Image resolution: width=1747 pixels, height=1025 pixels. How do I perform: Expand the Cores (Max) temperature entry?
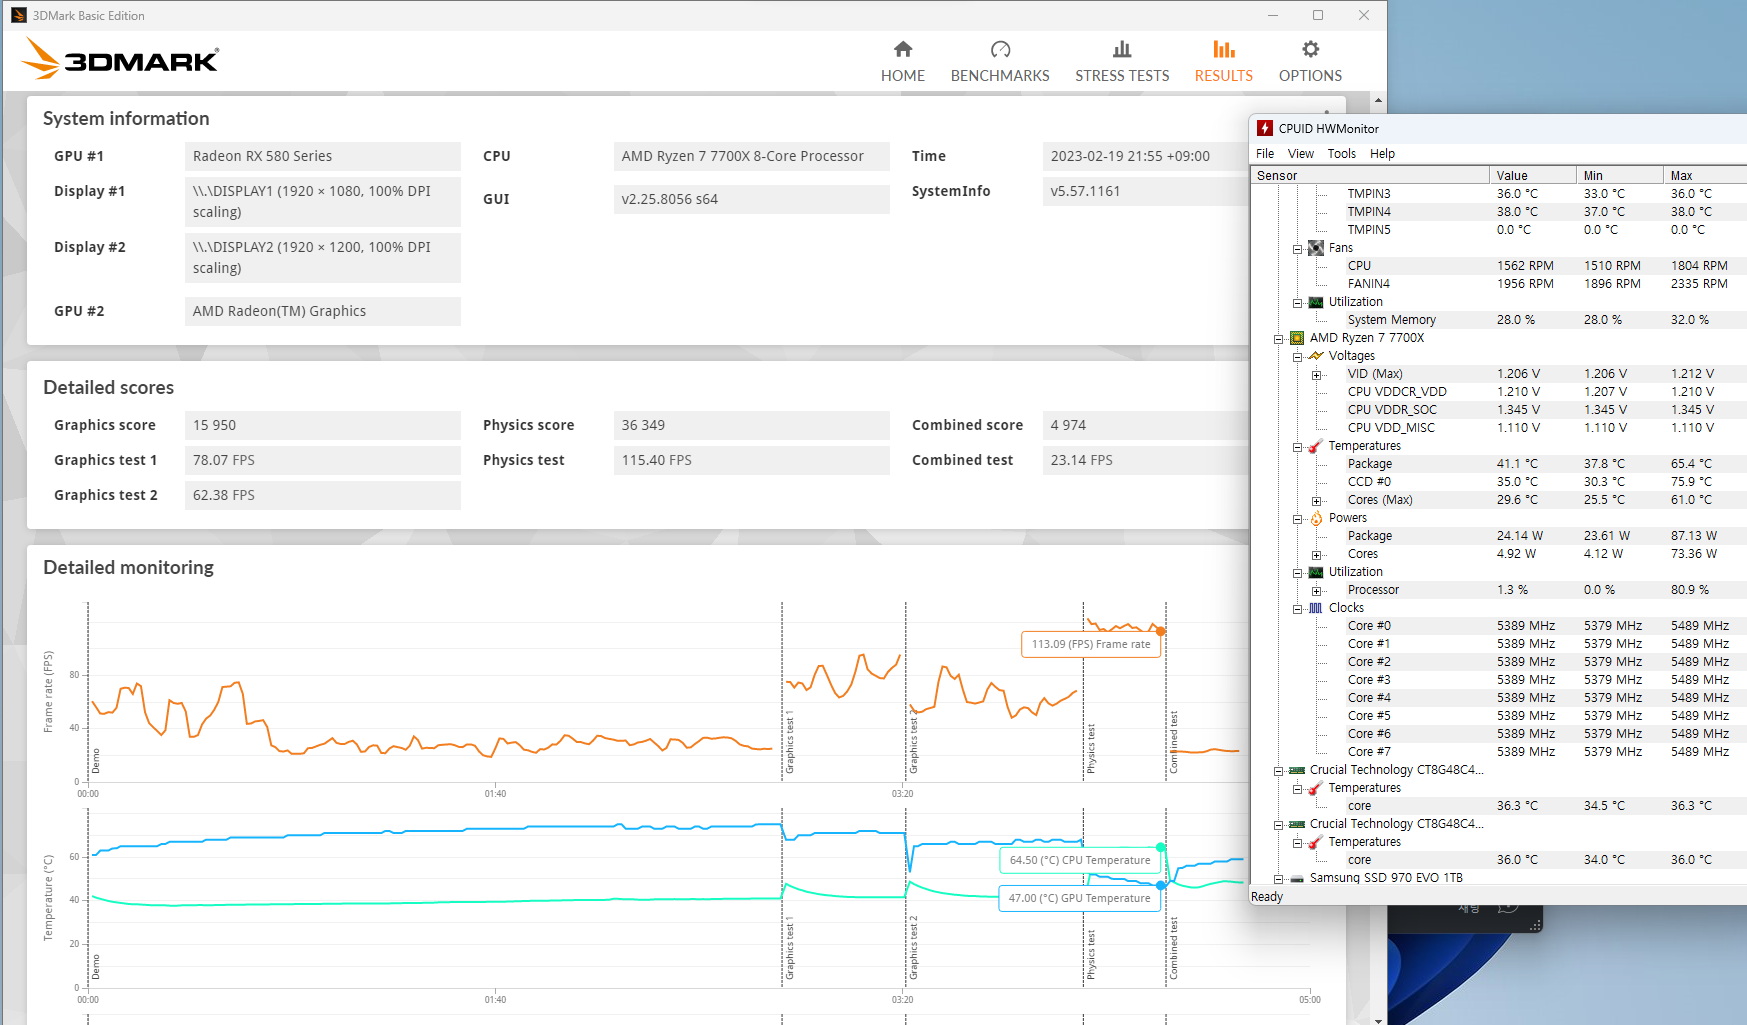point(1317,501)
